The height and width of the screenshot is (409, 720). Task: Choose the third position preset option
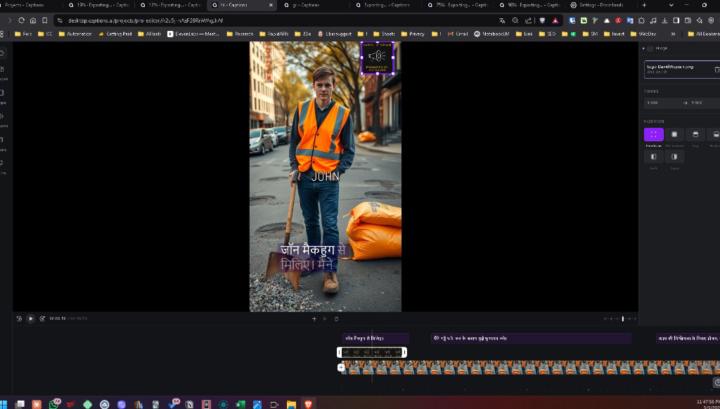695,134
